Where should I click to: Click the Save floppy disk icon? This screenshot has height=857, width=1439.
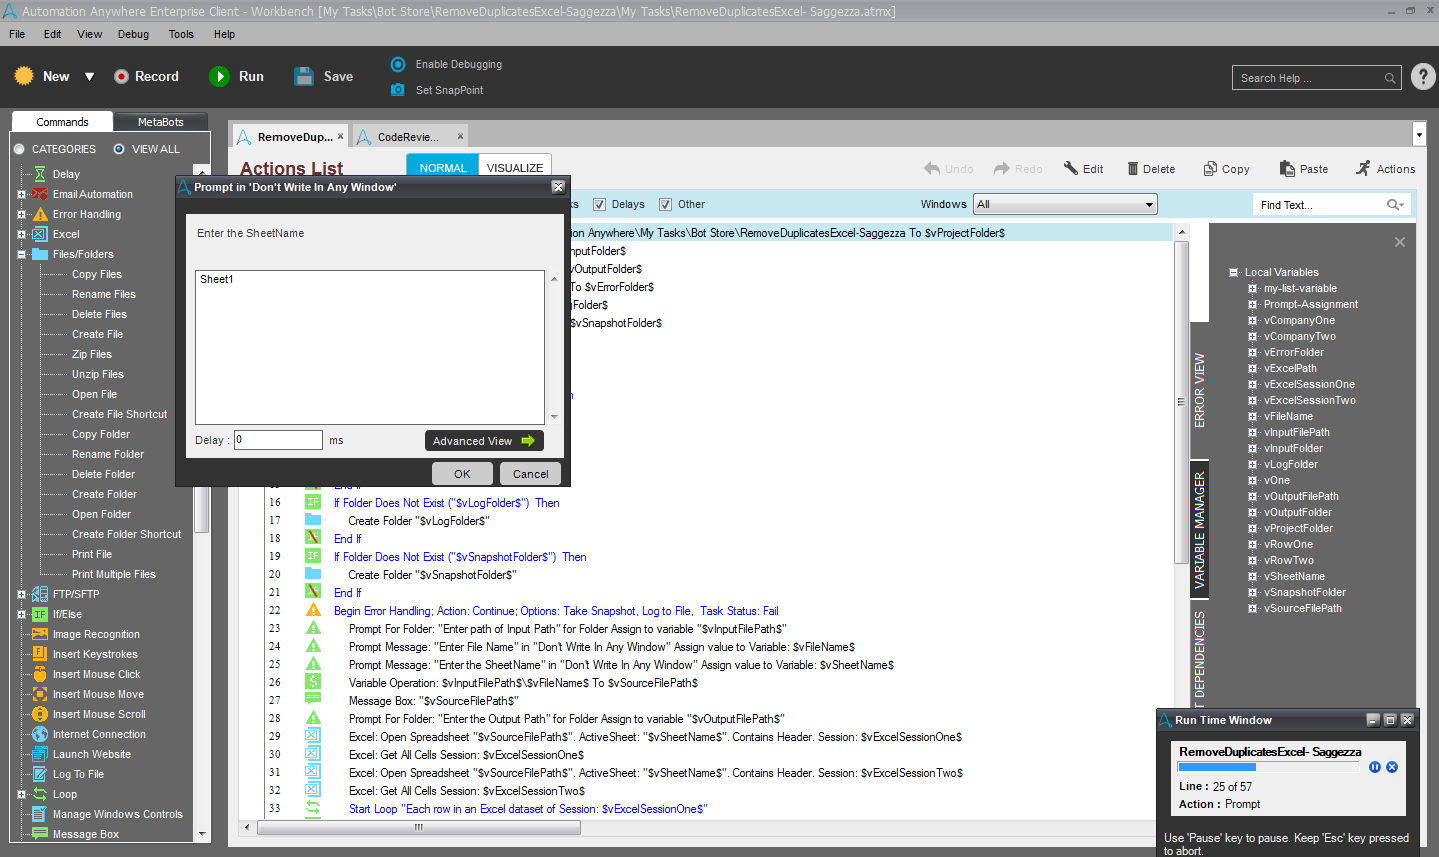pos(304,77)
